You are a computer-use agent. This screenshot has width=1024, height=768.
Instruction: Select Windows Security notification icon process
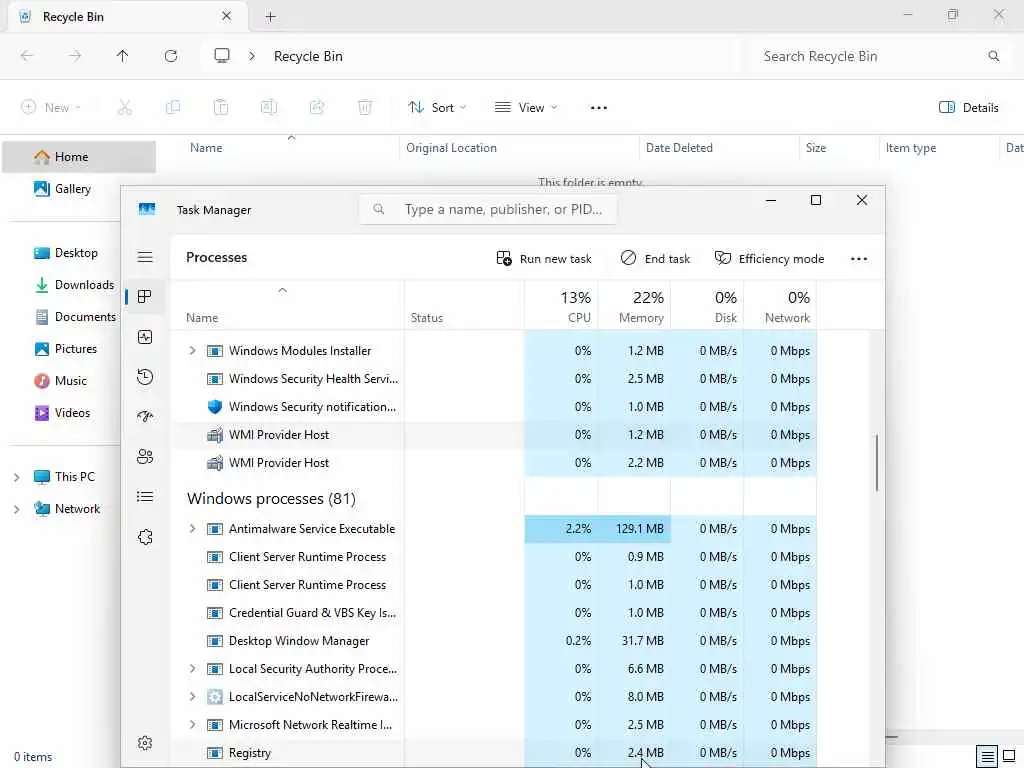pyautogui.click(x=494, y=407)
